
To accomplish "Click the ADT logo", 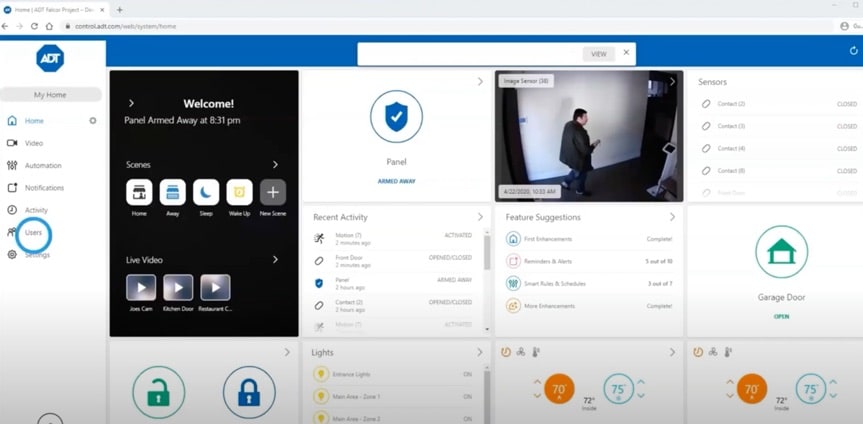I will click(50, 58).
